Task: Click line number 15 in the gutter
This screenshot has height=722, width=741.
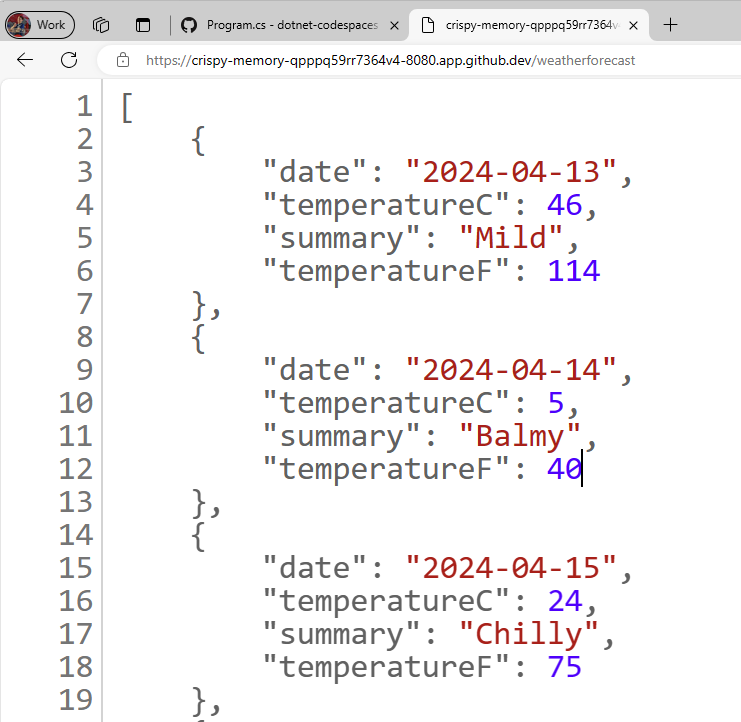Action: [x=76, y=568]
